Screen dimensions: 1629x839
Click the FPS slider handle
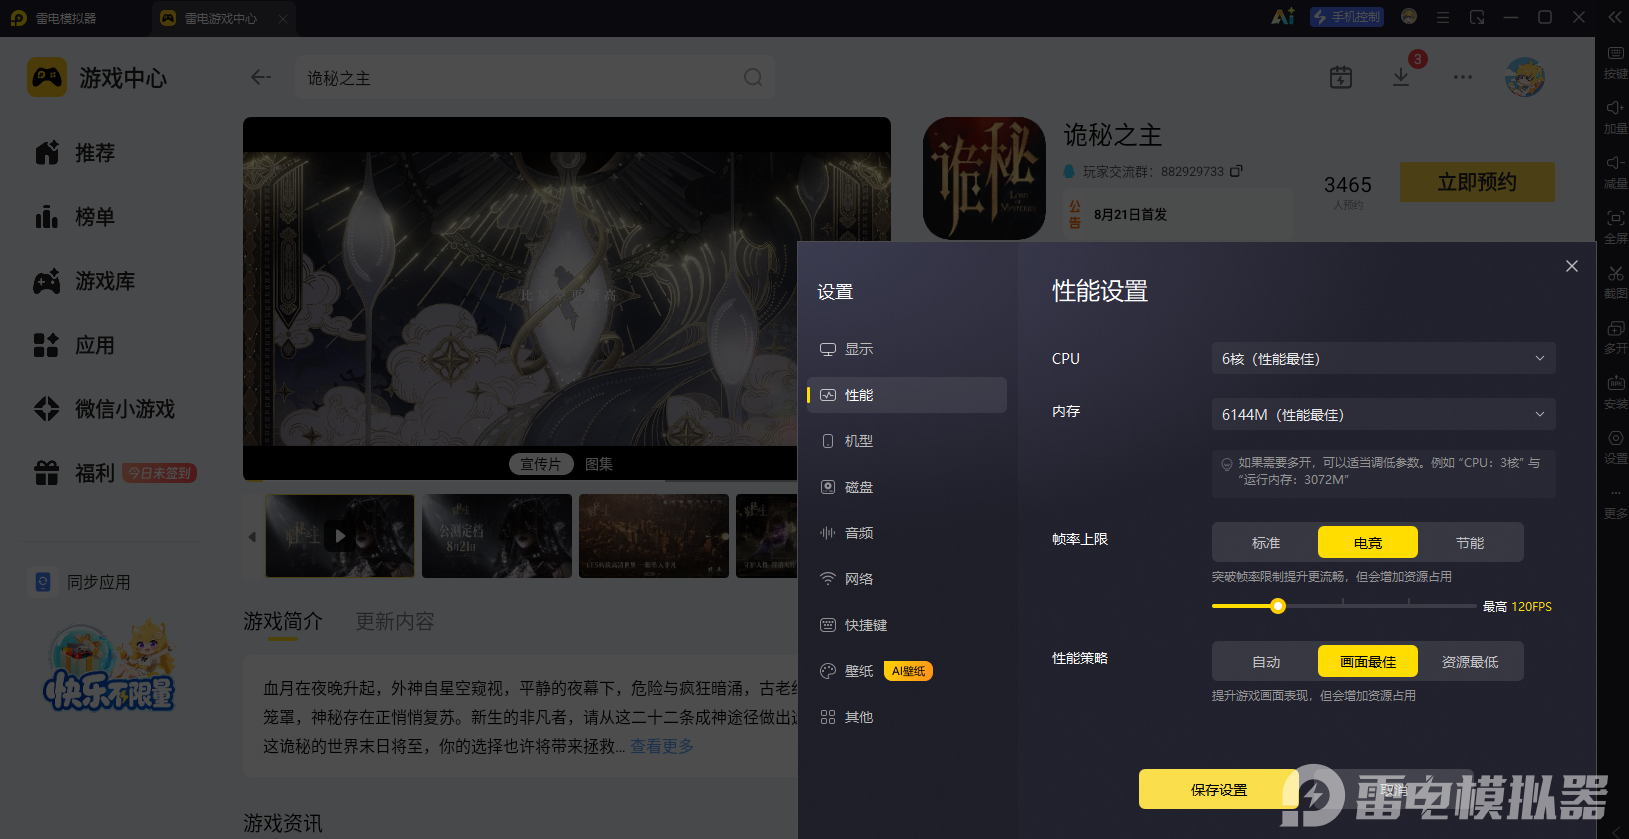click(x=1278, y=606)
